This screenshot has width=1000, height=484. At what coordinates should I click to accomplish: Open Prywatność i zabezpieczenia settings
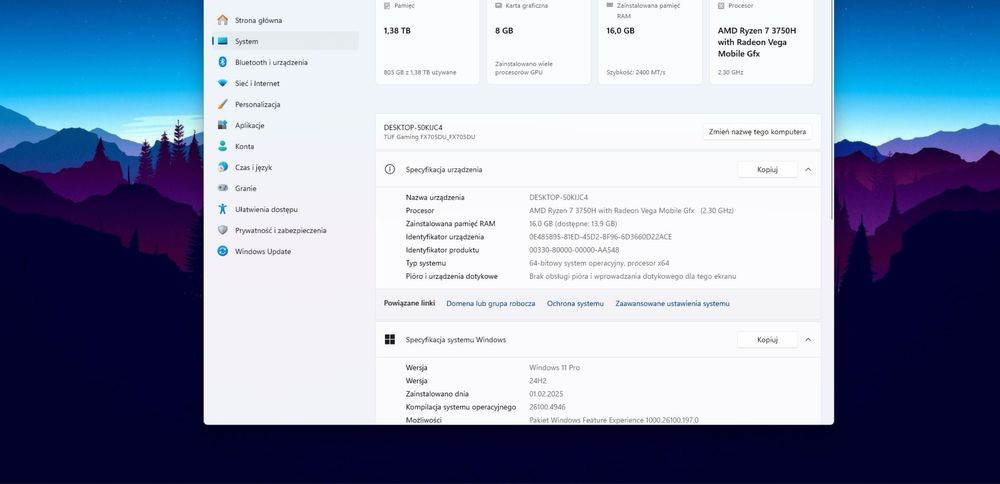285,230
